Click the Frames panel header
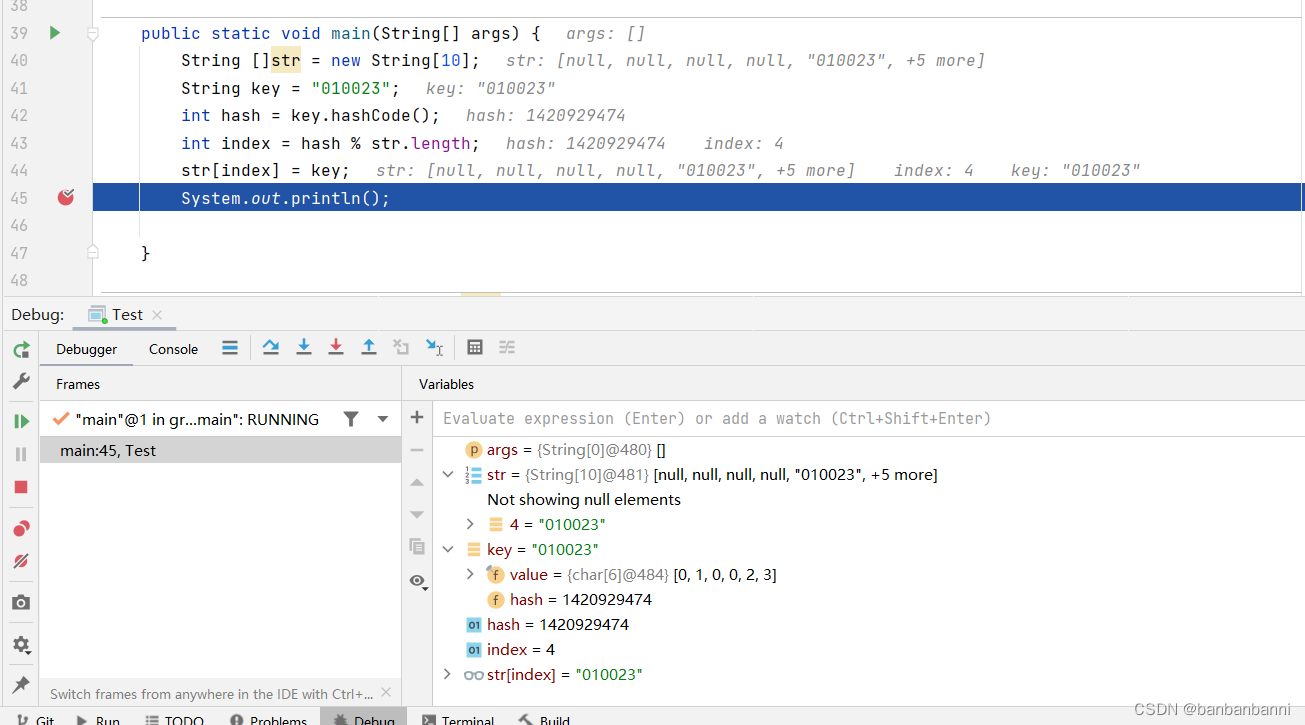The width and height of the screenshot is (1305, 725). (x=78, y=384)
